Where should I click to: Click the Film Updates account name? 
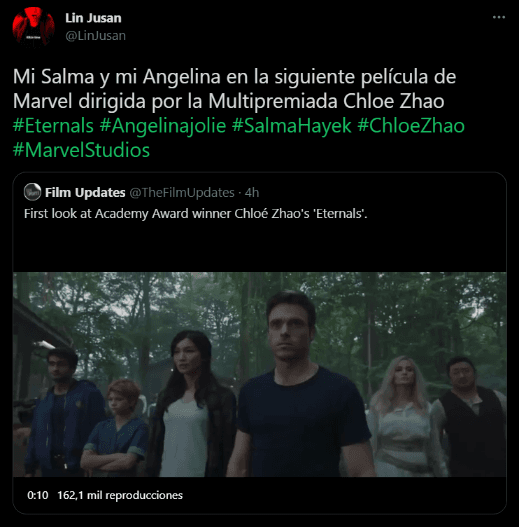85,193
